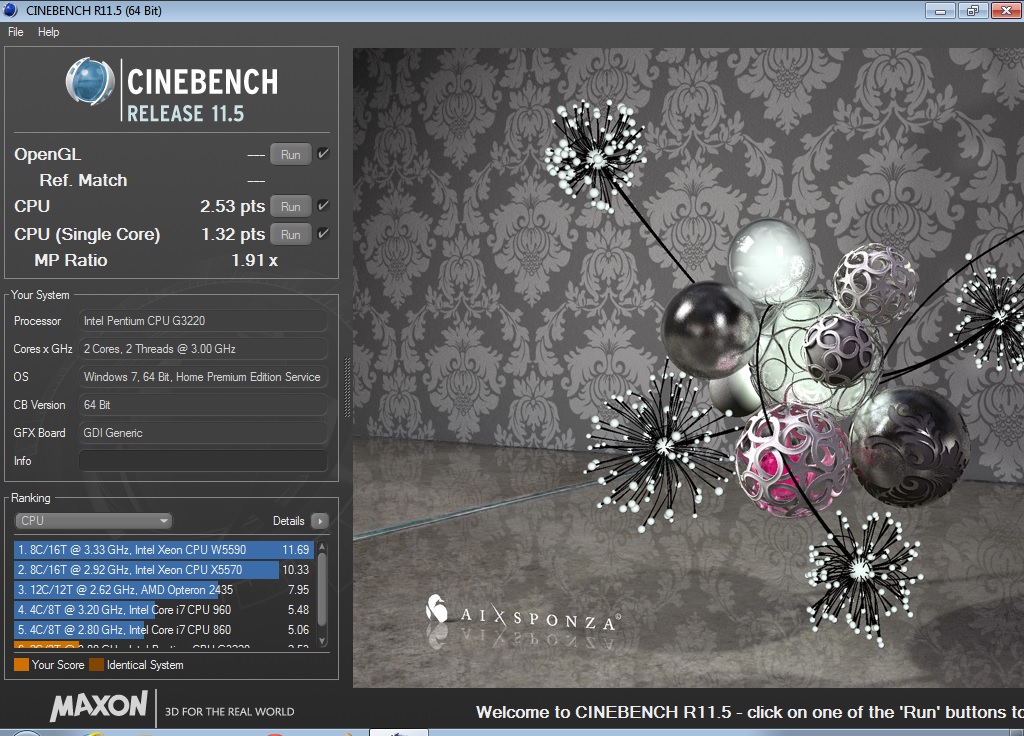This screenshot has width=1024, height=736.
Task: Click the CPU score "2.53 pts"
Action: coord(232,206)
